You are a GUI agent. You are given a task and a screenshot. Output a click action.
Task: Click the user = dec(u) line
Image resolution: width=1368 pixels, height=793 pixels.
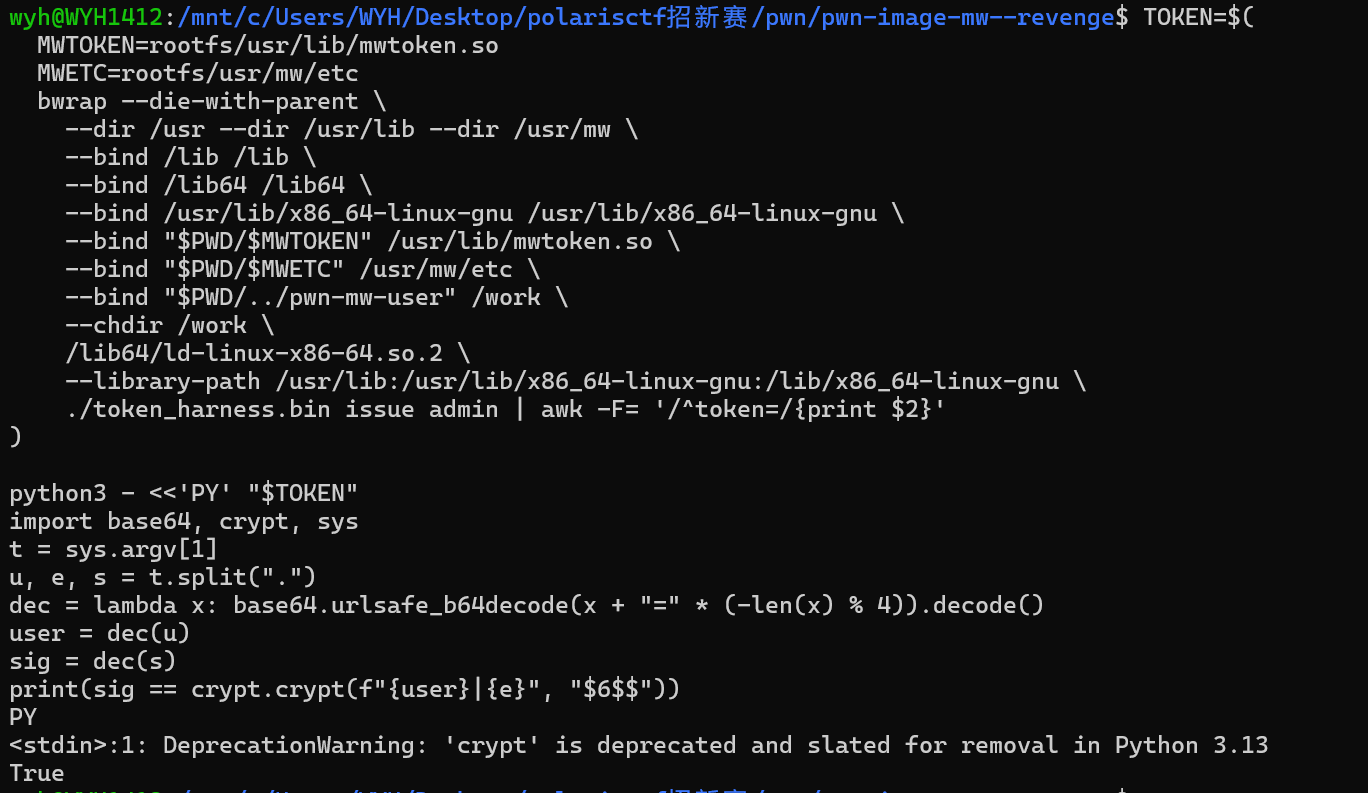[99, 633]
